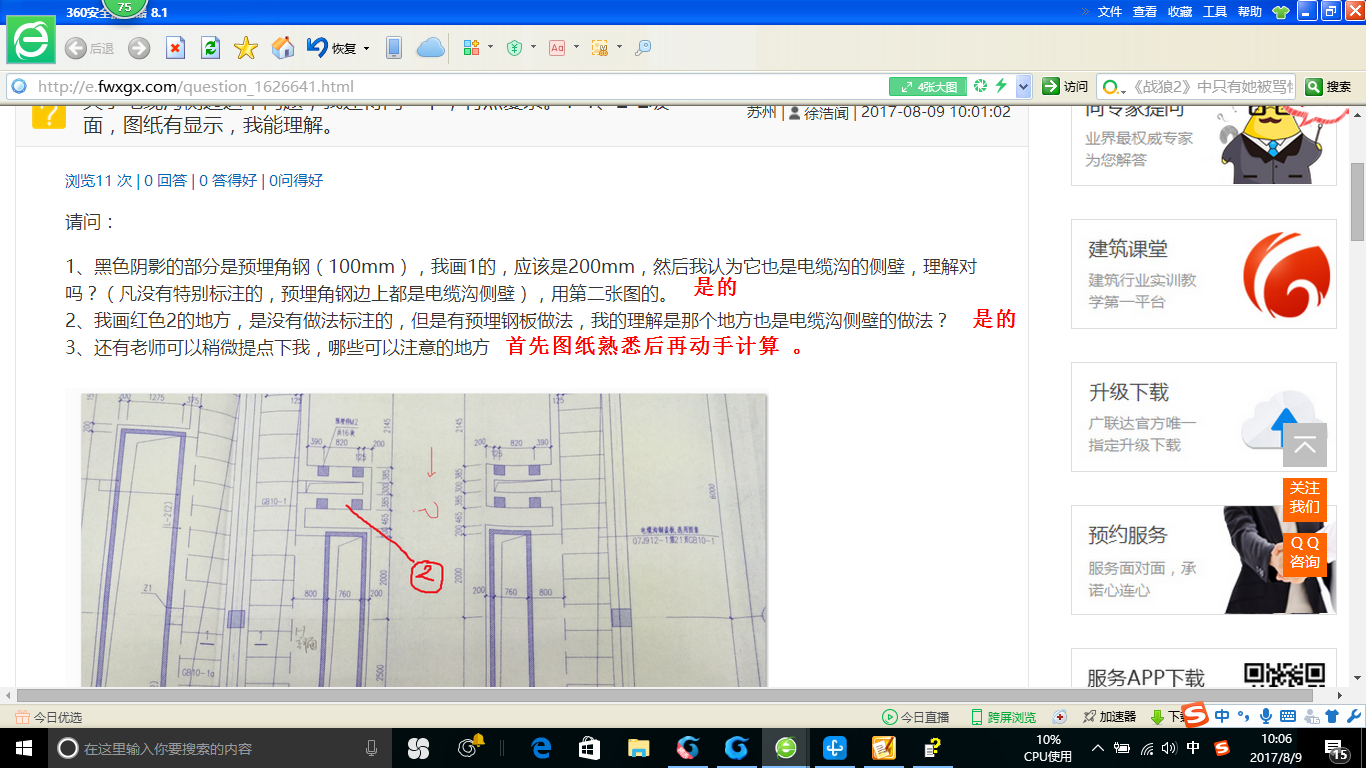The image size is (1366, 768).
Task: Open the 建筑课堂 sidebar panel
Action: (1204, 274)
